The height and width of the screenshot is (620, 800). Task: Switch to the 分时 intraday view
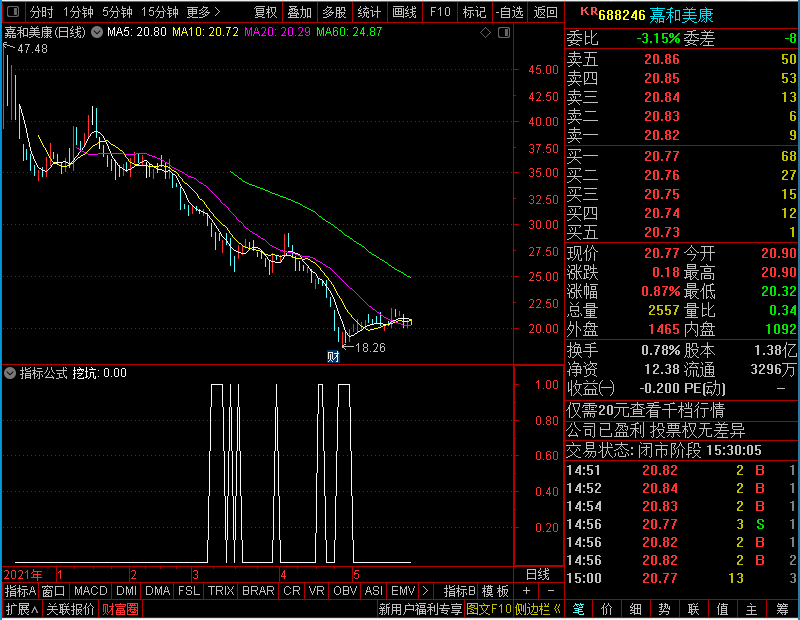point(41,12)
